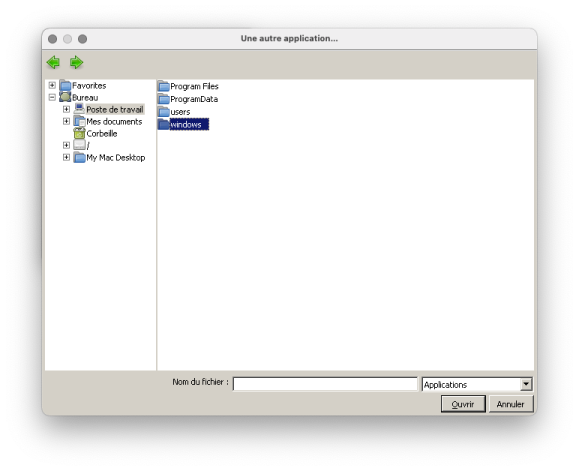Click the Program Files folder icon
The width and height of the screenshot is (579, 471).
(x=164, y=86)
